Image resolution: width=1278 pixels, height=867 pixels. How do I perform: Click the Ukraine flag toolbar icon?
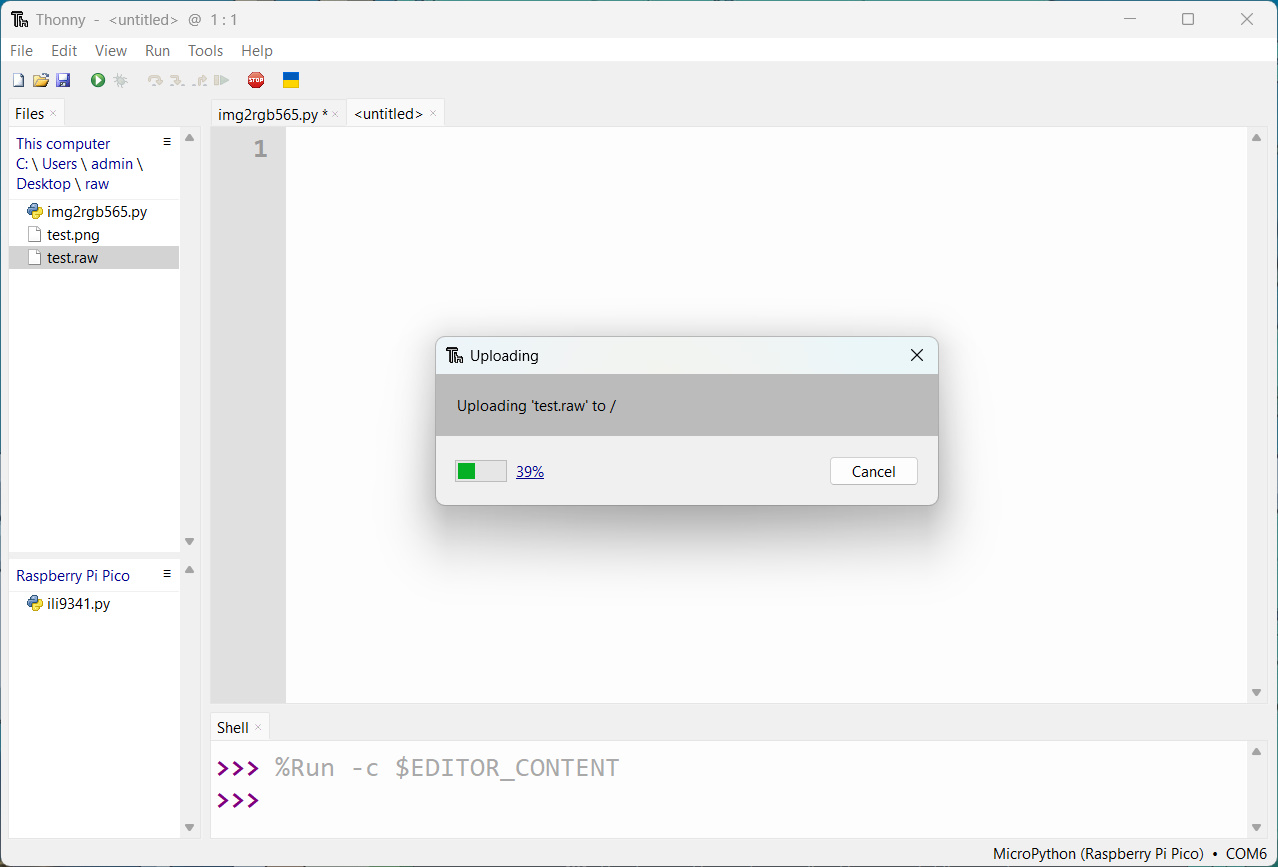pos(291,80)
